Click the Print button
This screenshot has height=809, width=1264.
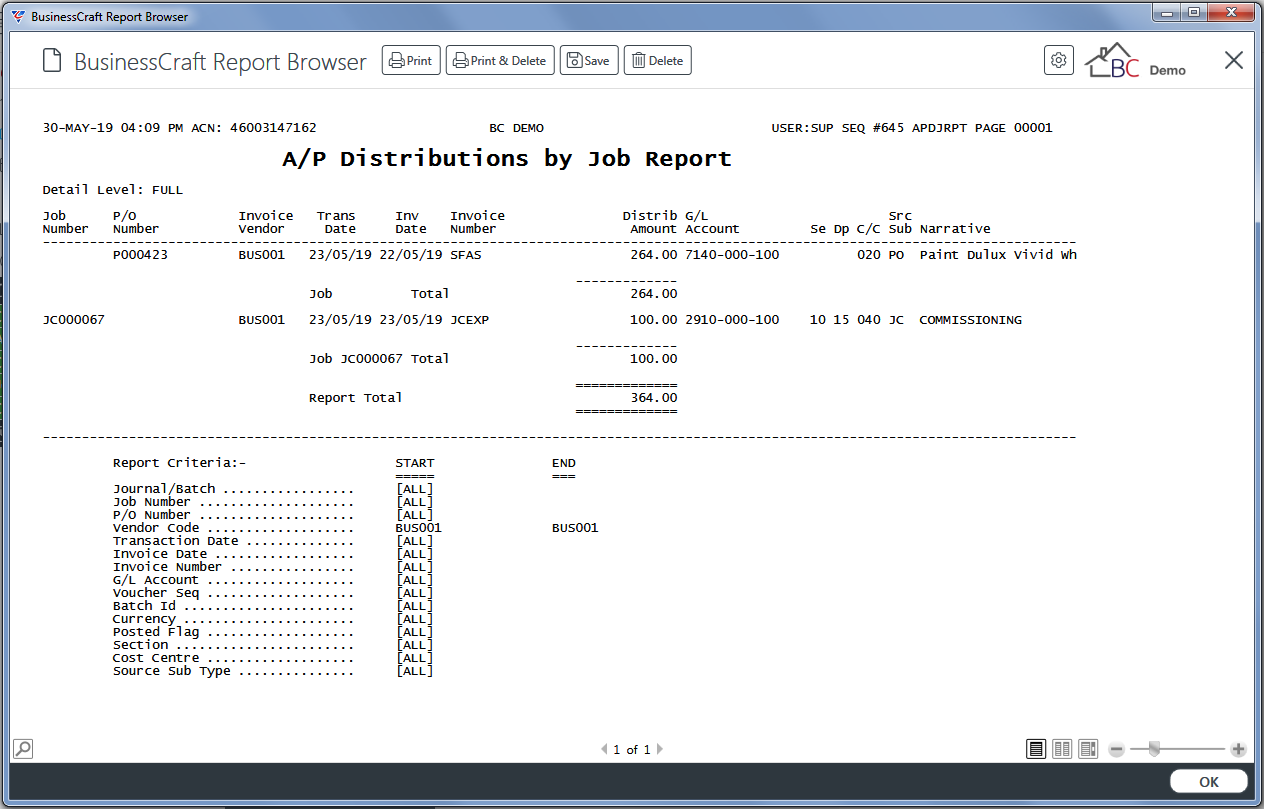click(411, 61)
